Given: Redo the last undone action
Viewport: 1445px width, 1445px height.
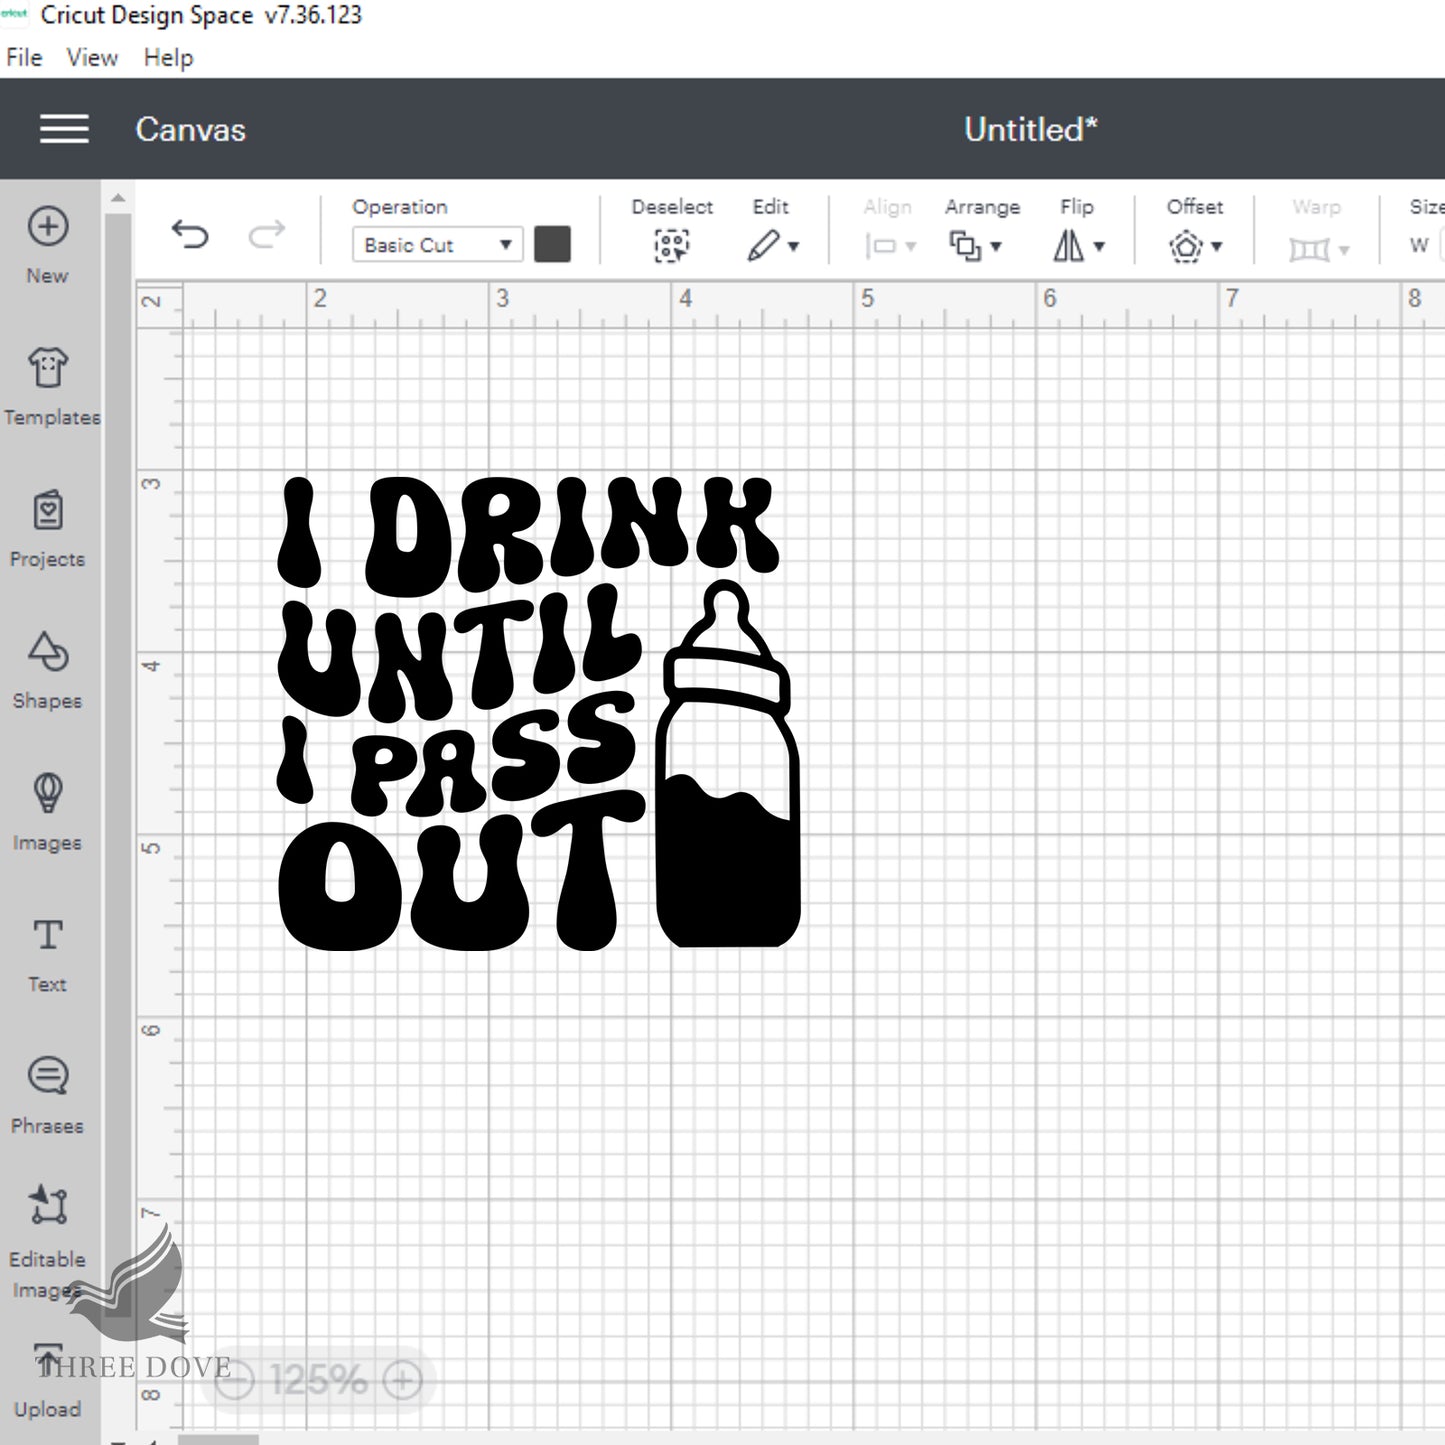Looking at the screenshot, I should click(x=267, y=235).
